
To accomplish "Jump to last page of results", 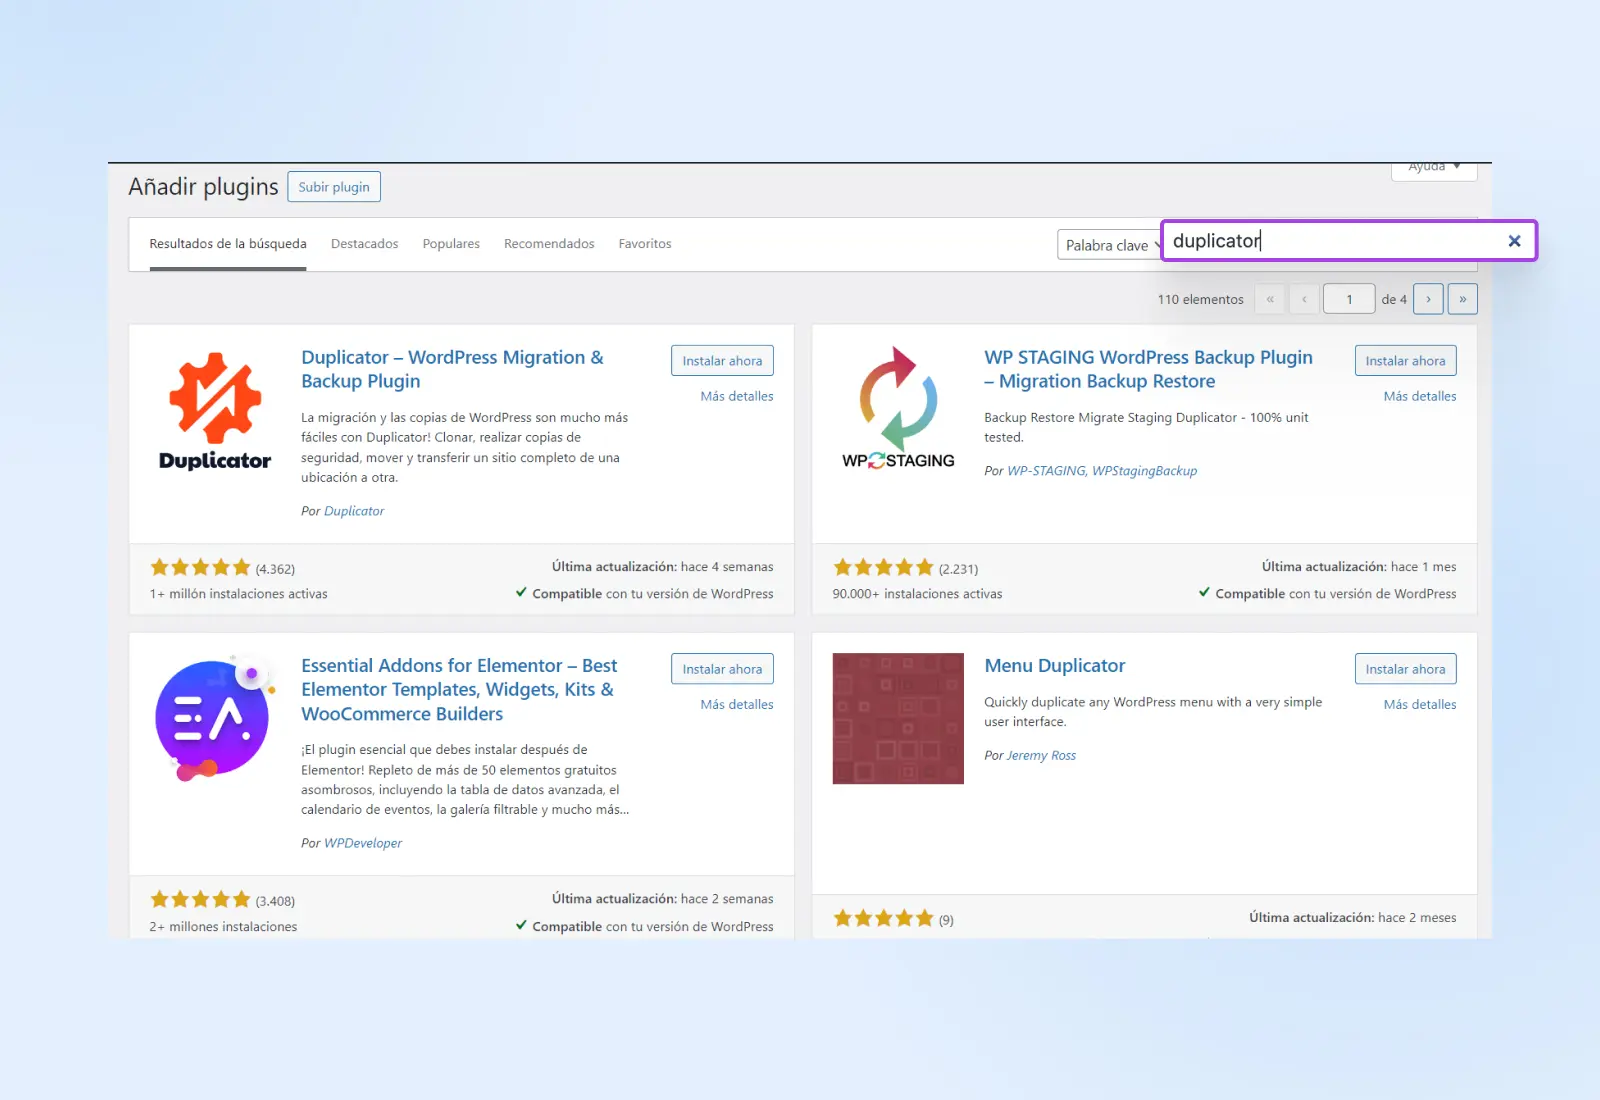I will coord(1462,299).
